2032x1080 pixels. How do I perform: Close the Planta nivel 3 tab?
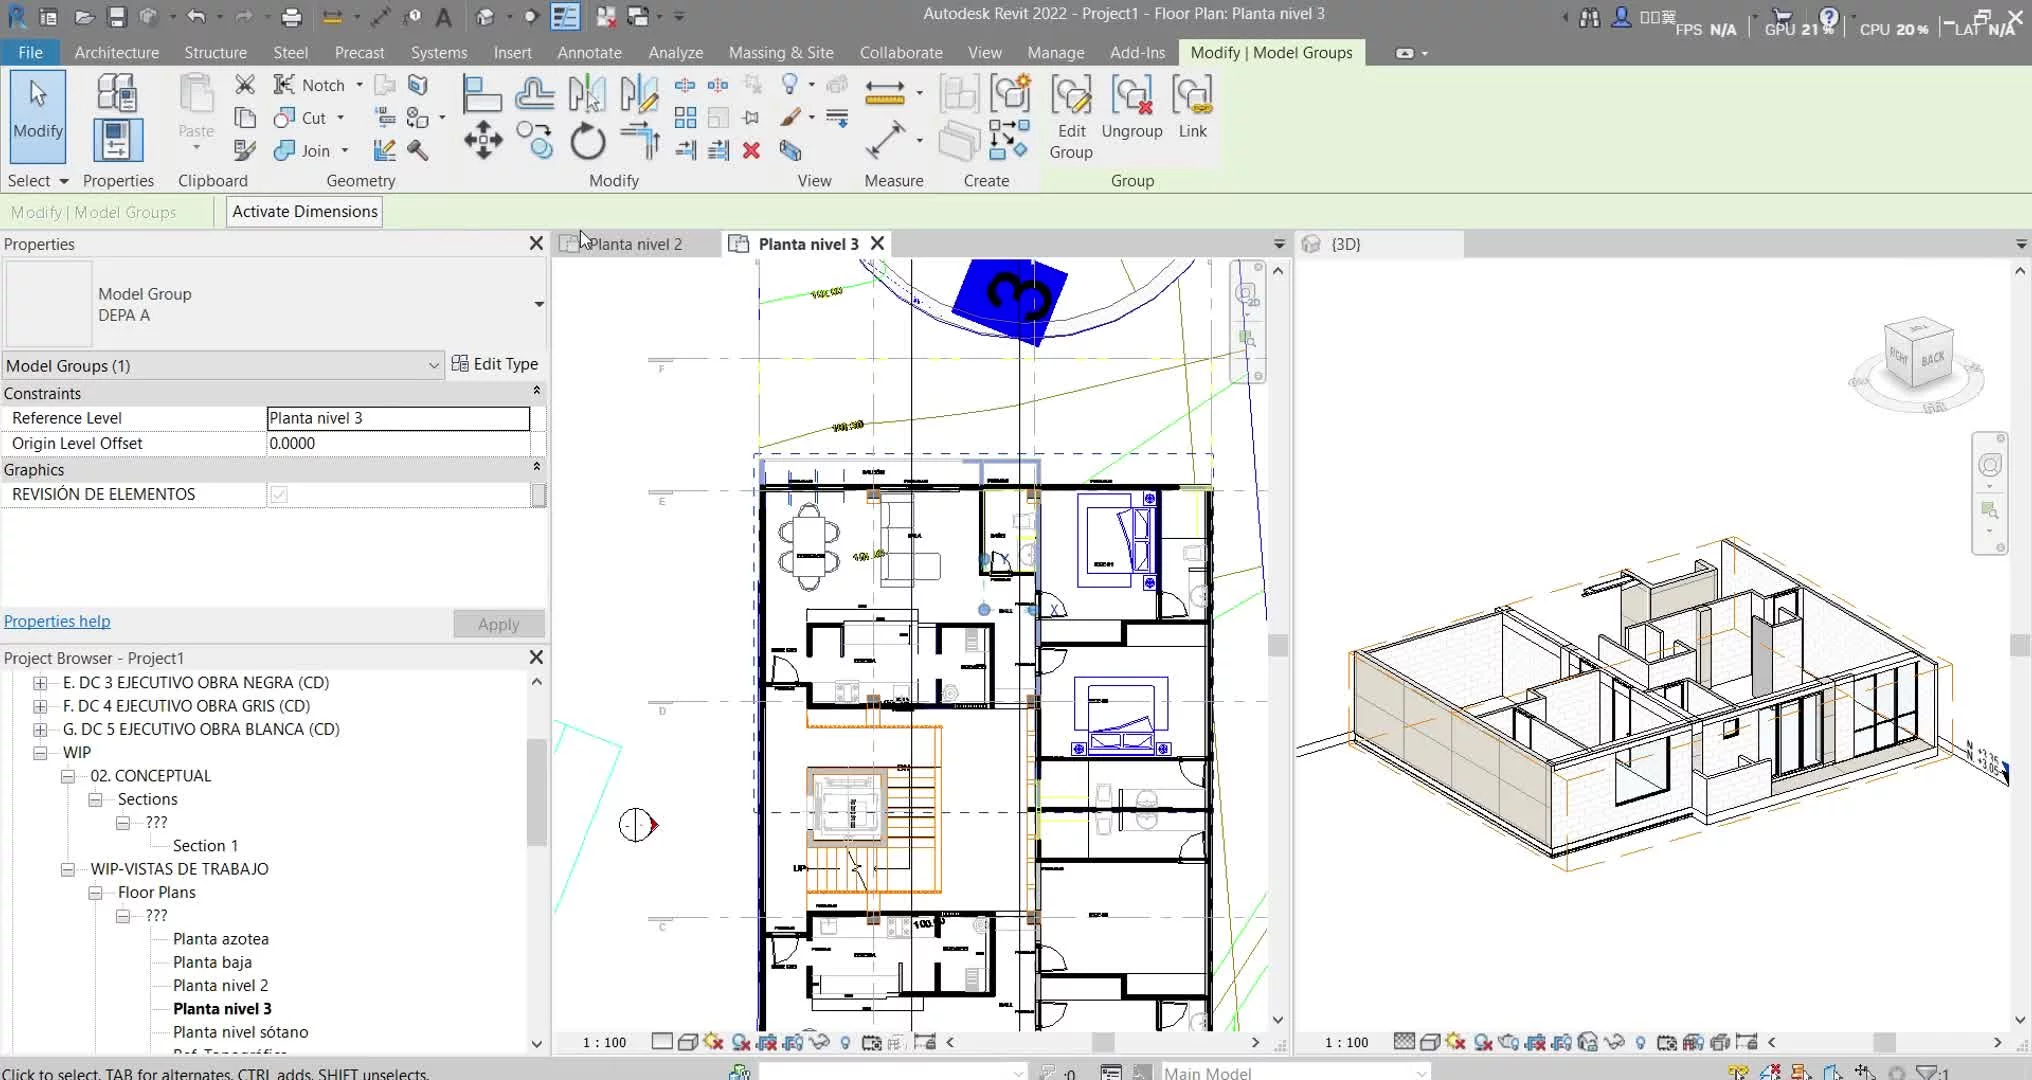[x=877, y=244]
